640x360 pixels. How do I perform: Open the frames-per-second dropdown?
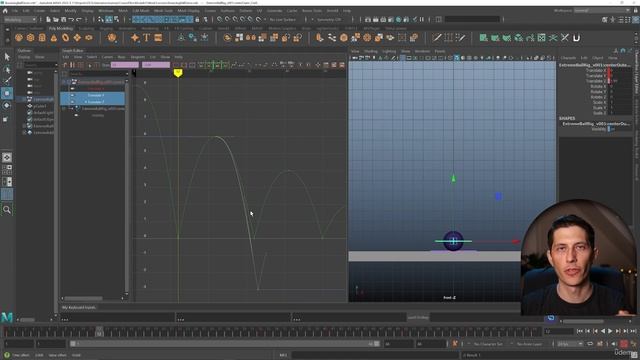pyautogui.click(x=570, y=344)
